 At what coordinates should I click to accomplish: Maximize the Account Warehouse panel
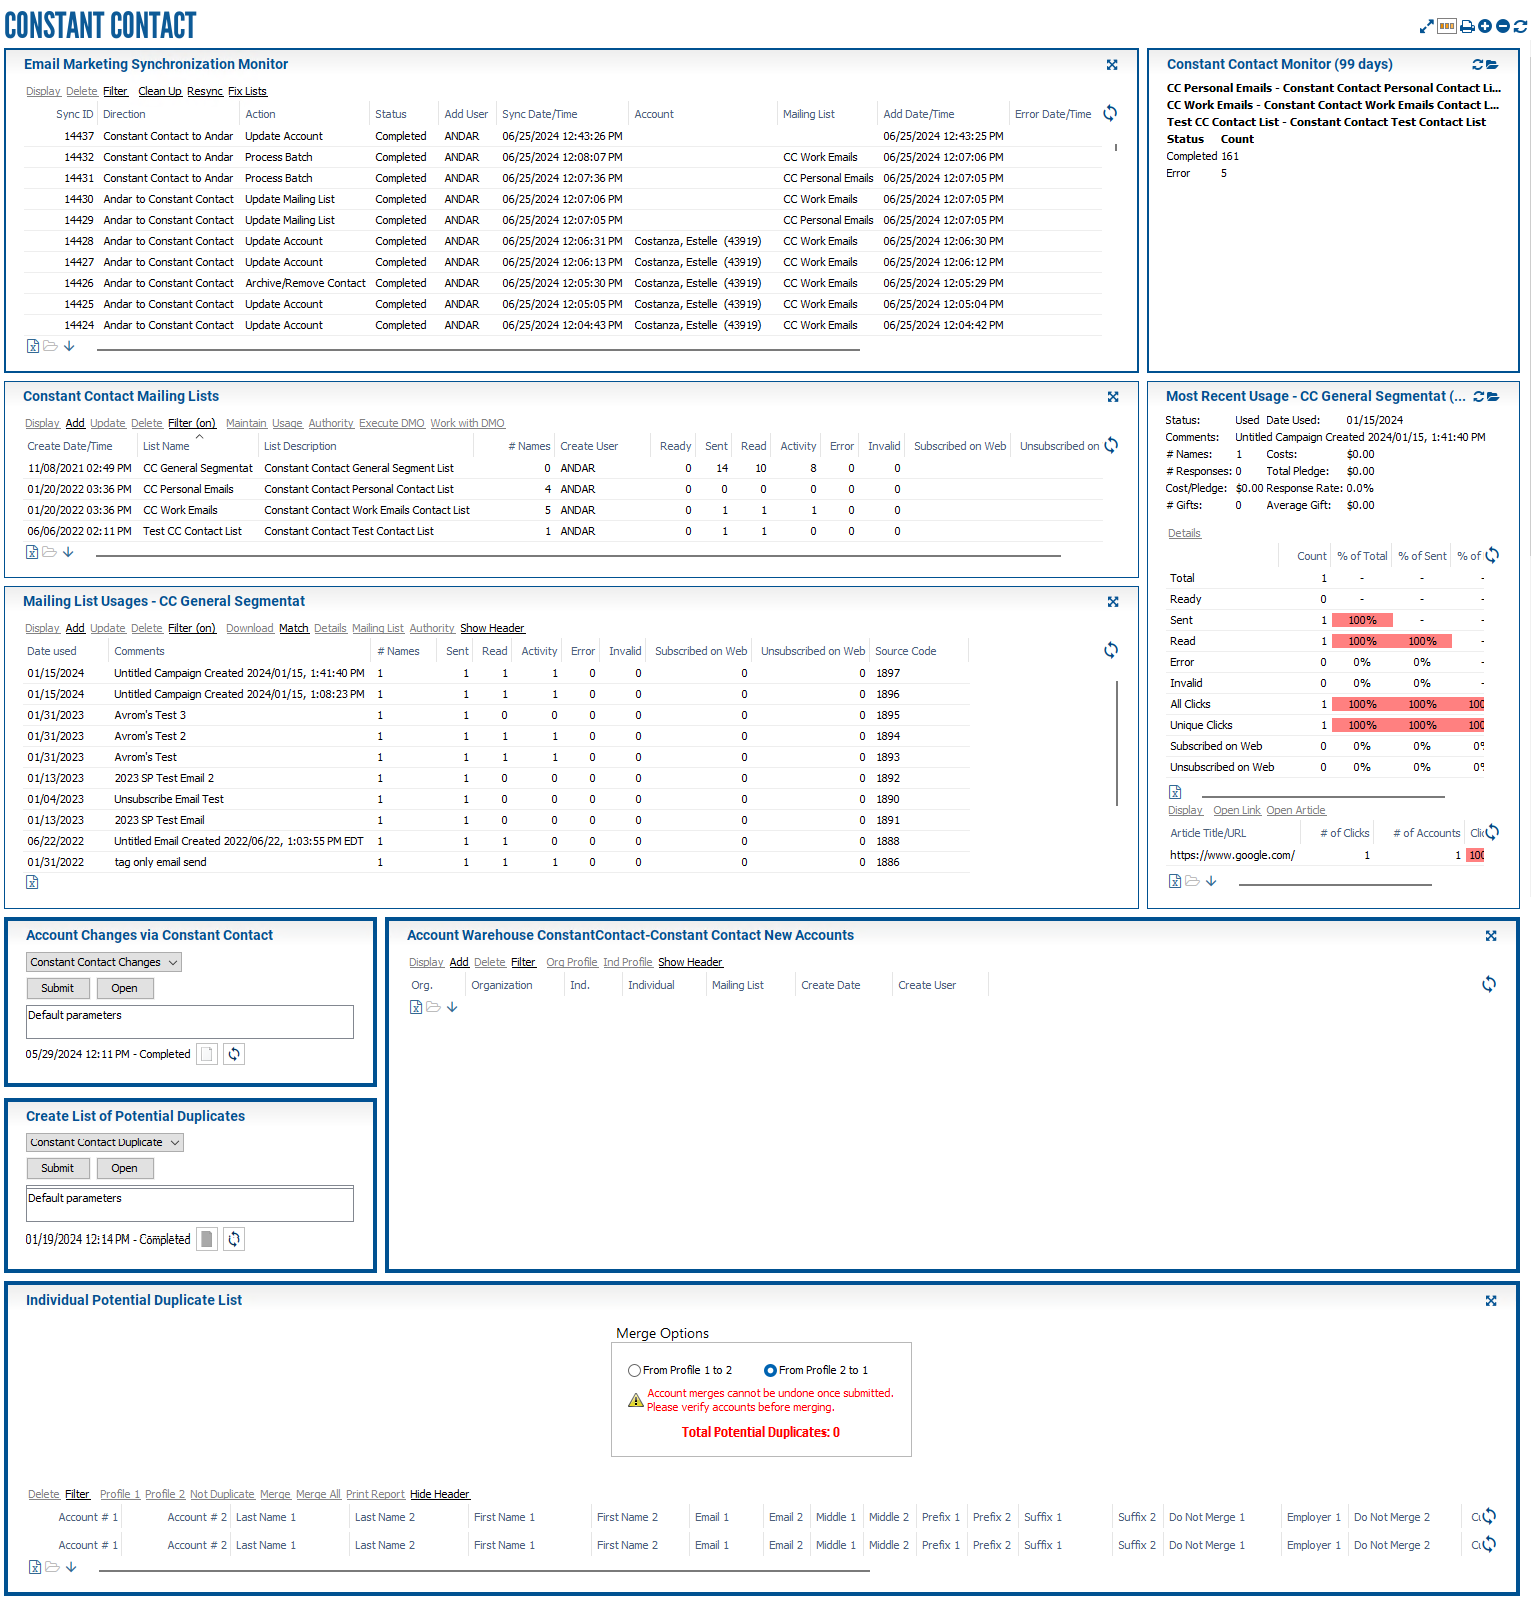coord(1491,936)
